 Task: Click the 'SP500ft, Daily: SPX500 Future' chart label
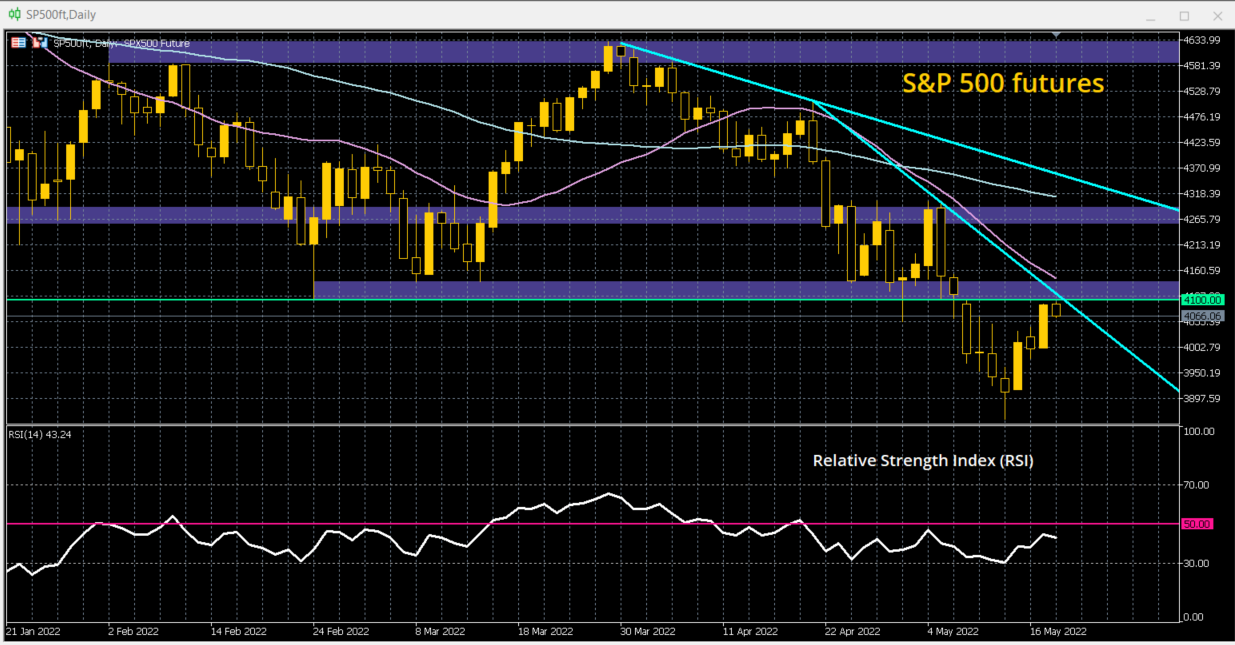click(x=121, y=43)
